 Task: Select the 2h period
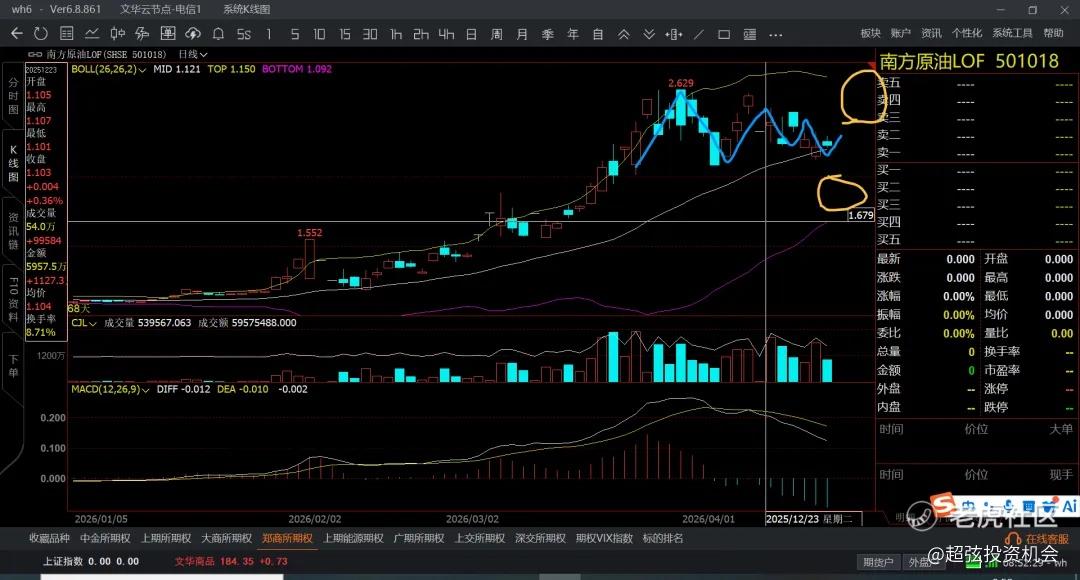tap(421, 34)
